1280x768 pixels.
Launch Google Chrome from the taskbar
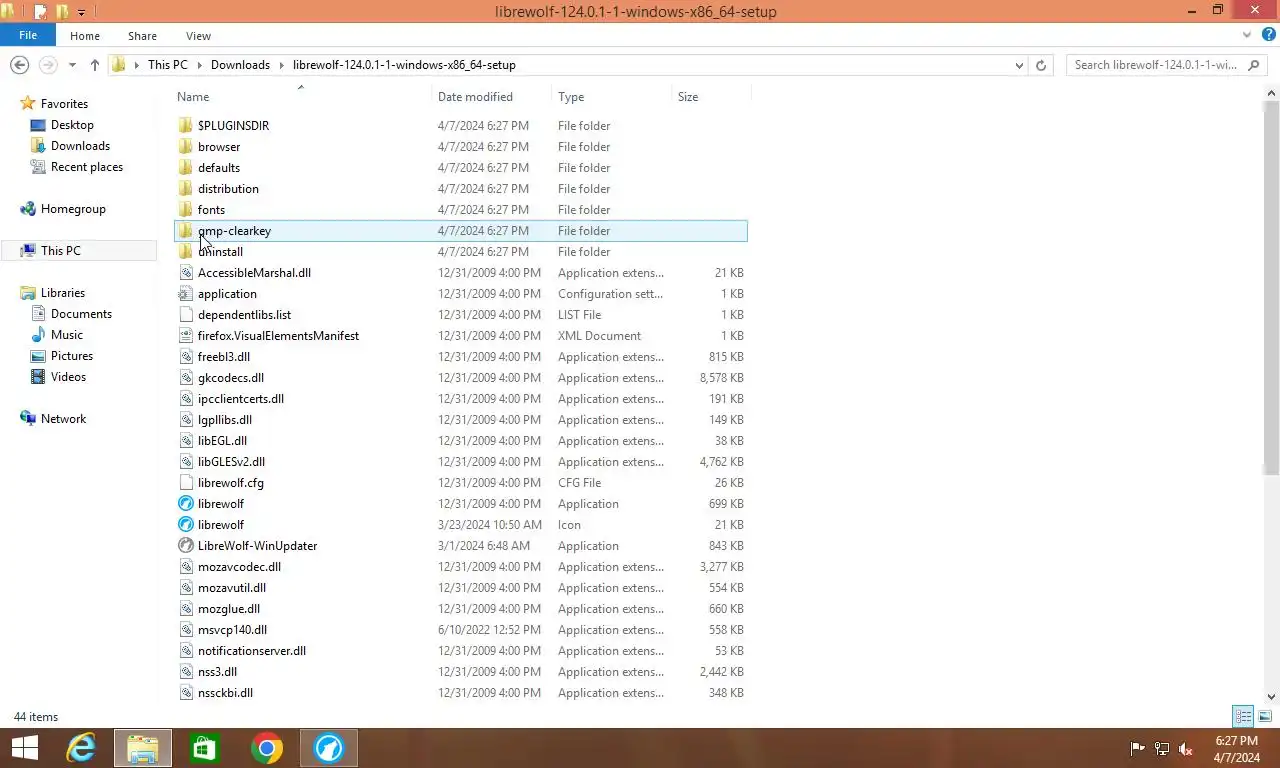tap(267, 748)
